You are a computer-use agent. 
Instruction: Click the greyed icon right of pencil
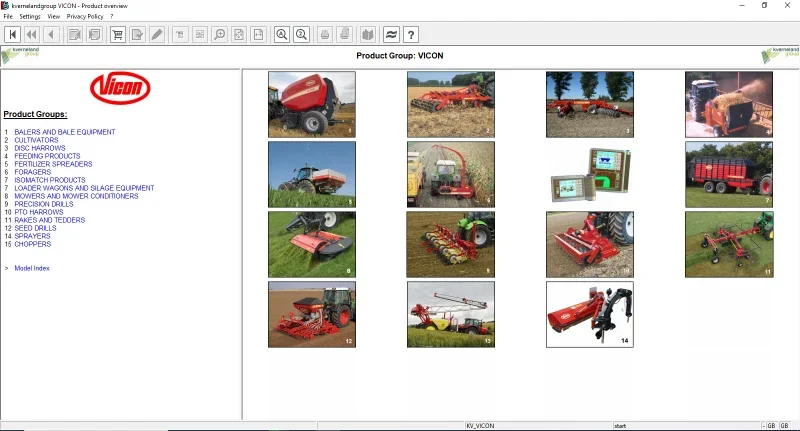[x=180, y=35]
